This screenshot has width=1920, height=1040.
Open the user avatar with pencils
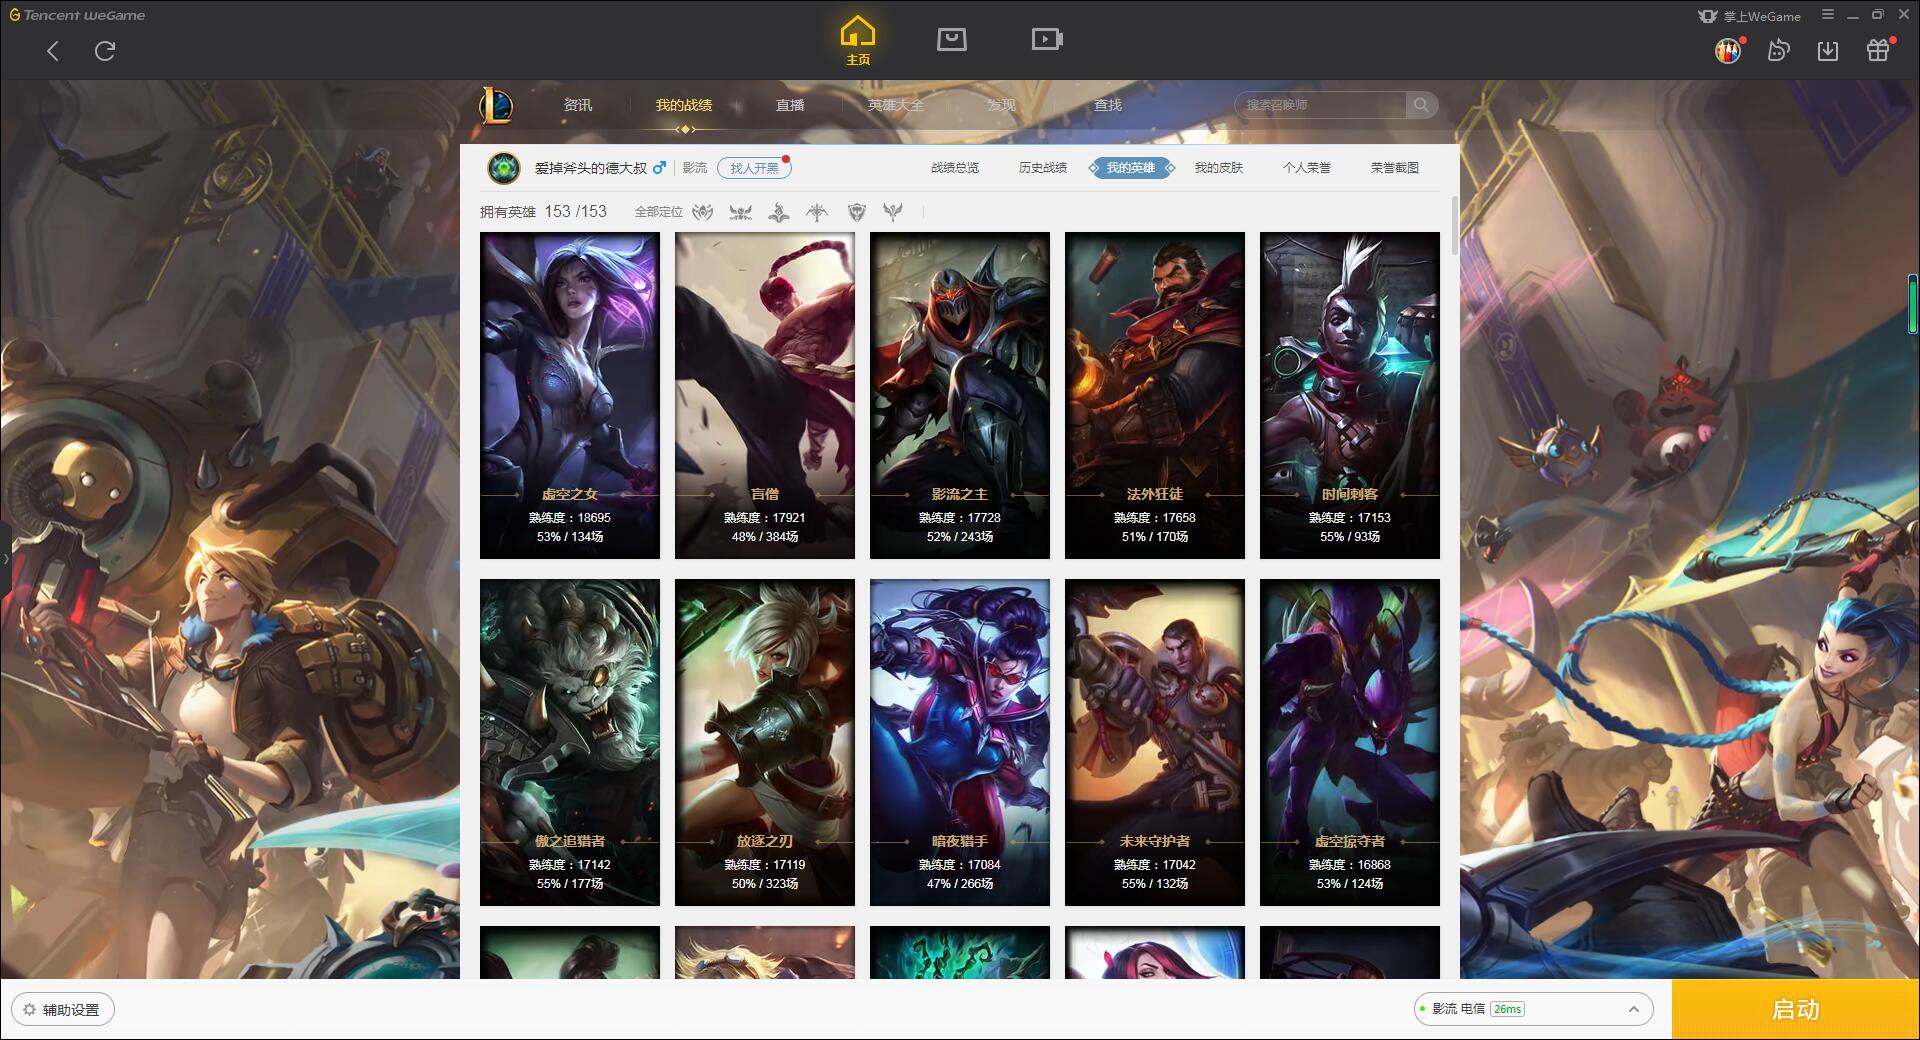pos(1728,50)
